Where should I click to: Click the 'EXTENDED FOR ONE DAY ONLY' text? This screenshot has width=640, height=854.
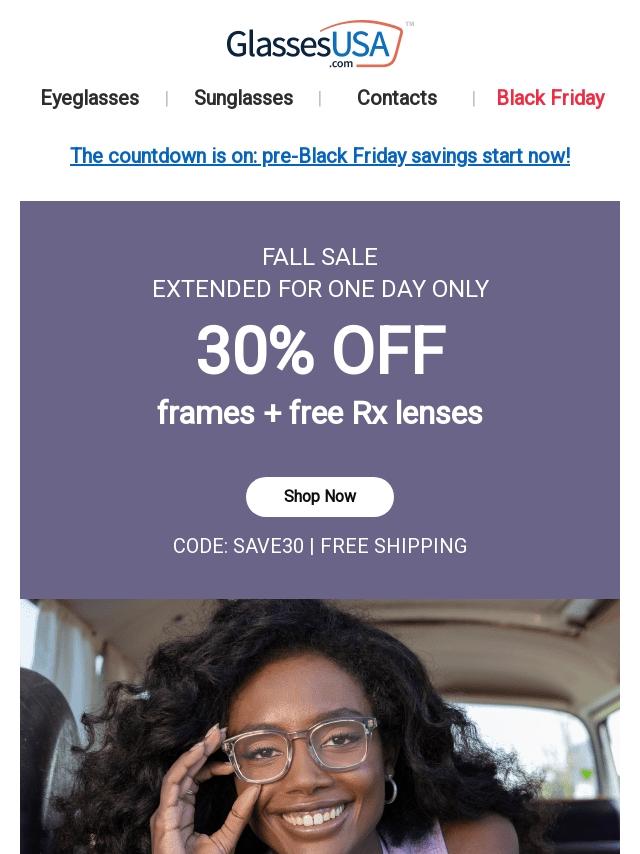(320, 289)
